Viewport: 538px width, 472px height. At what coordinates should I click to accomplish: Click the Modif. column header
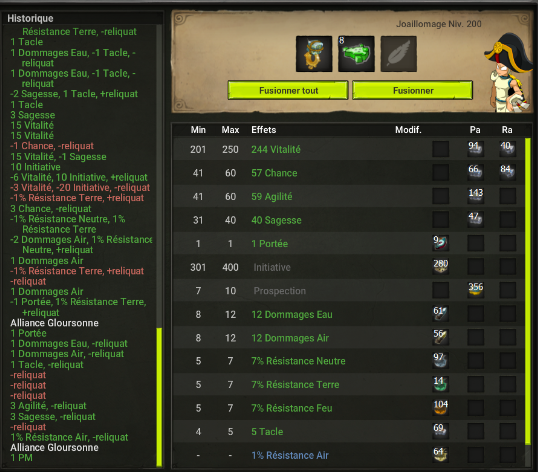[x=408, y=130]
